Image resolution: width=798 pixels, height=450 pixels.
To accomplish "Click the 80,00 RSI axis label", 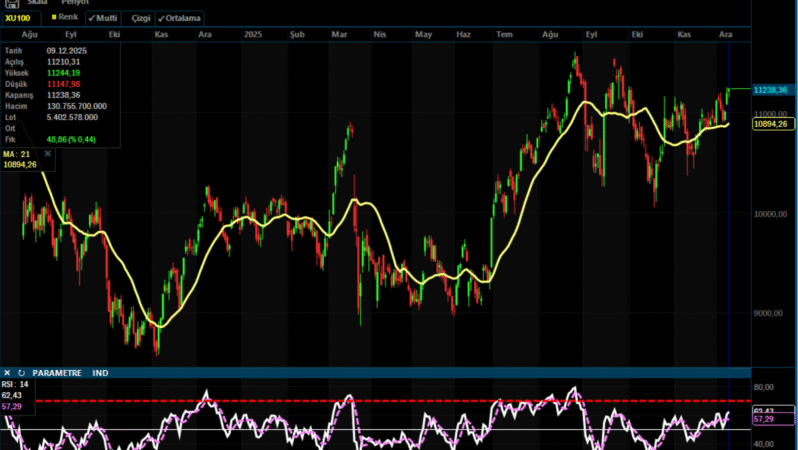I will pyautogui.click(x=764, y=387).
